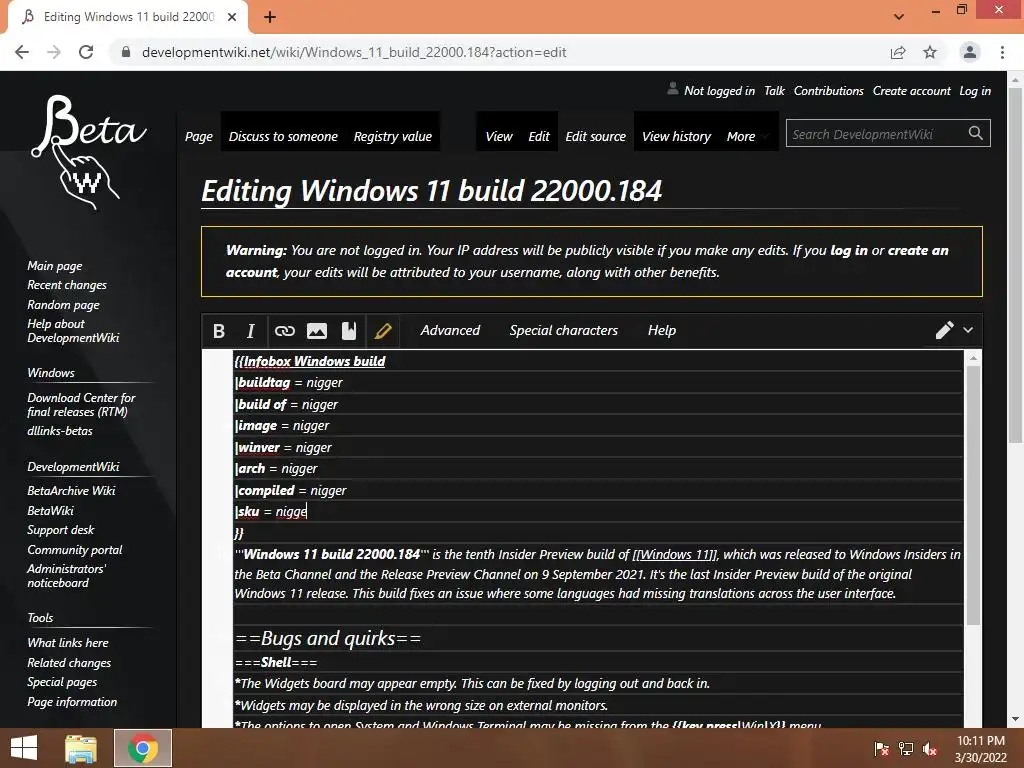This screenshot has height=768, width=1024.
Task: Go to a Random page
Action: 63,304
